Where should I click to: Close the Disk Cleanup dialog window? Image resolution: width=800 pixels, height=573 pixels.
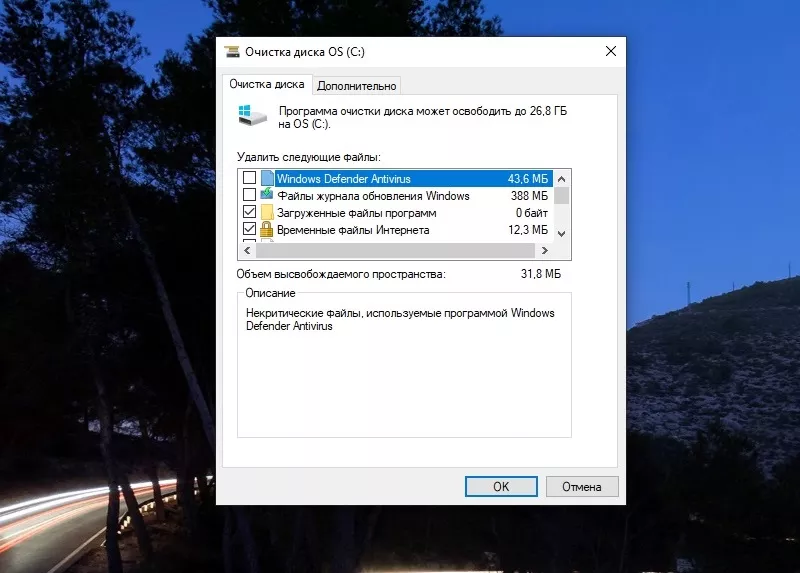click(x=611, y=51)
